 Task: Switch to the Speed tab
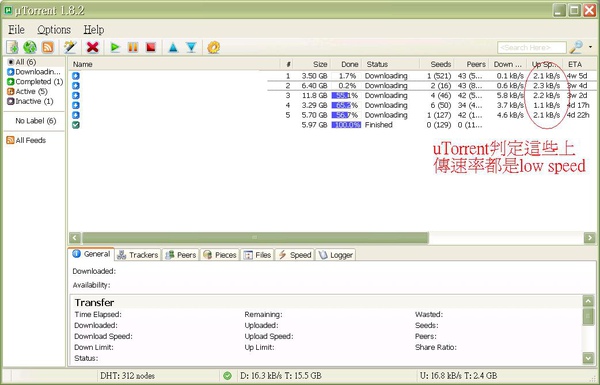point(295,255)
